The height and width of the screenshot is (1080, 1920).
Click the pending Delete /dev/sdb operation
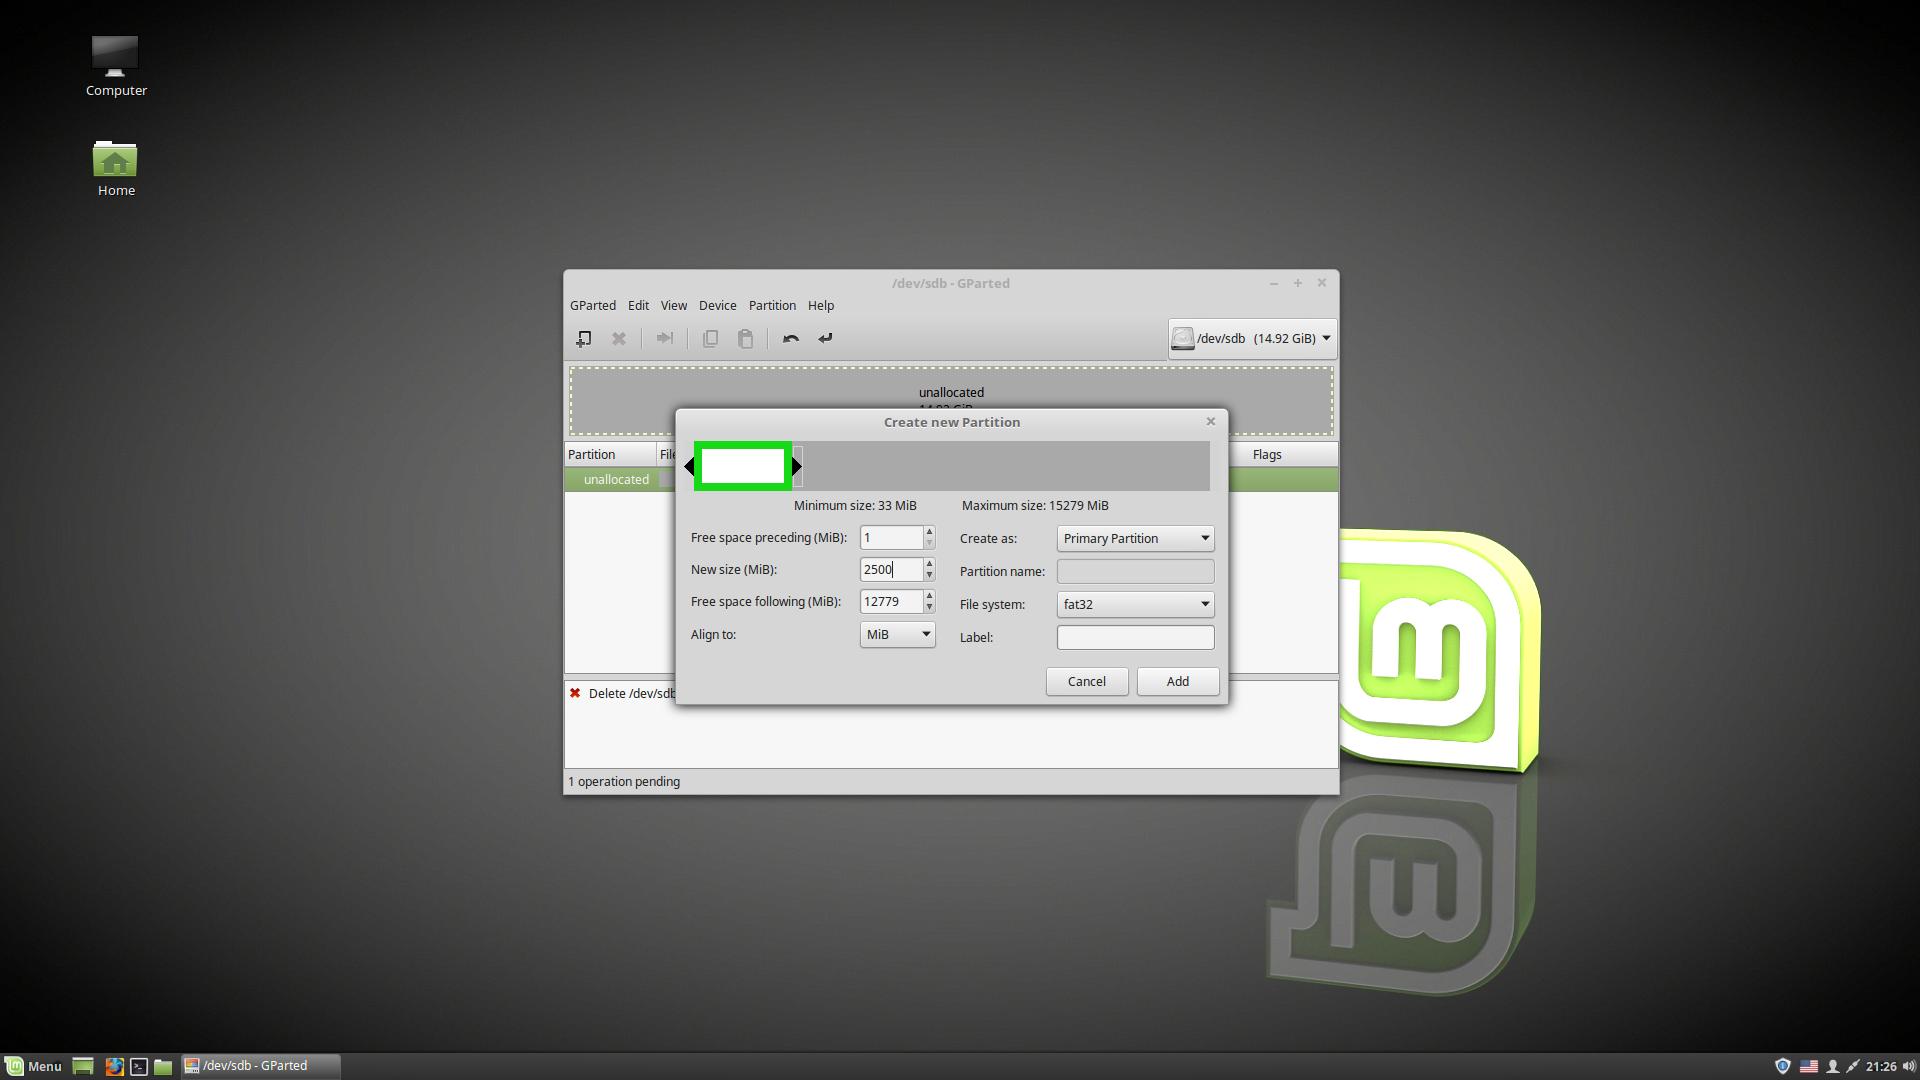click(x=623, y=694)
